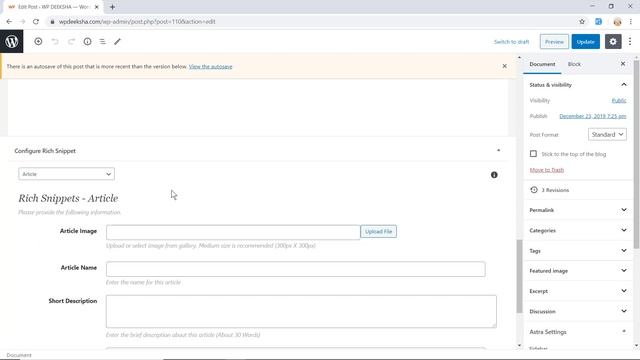Open the block navigation list

pos(102,41)
